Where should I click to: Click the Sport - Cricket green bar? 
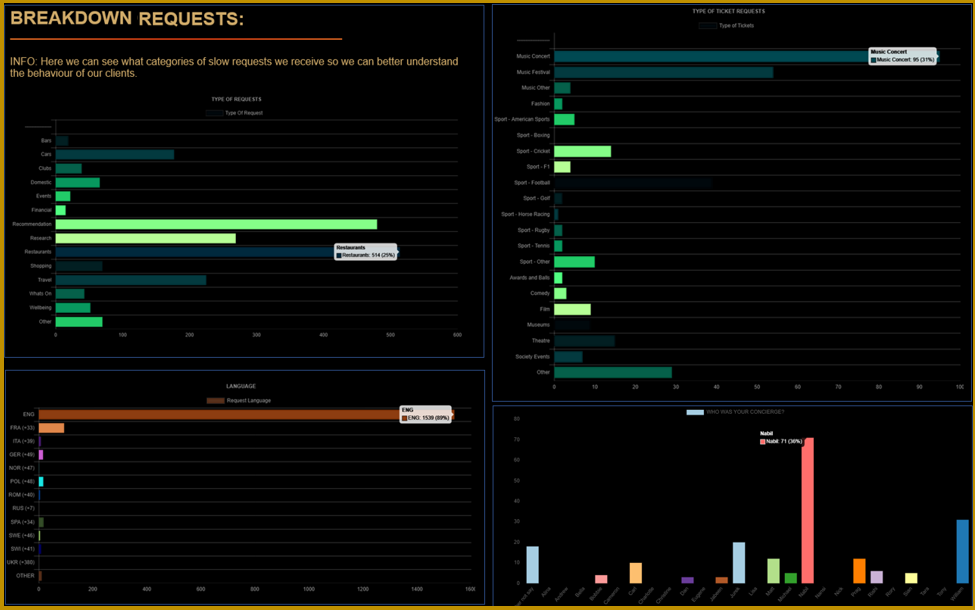click(585, 150)
